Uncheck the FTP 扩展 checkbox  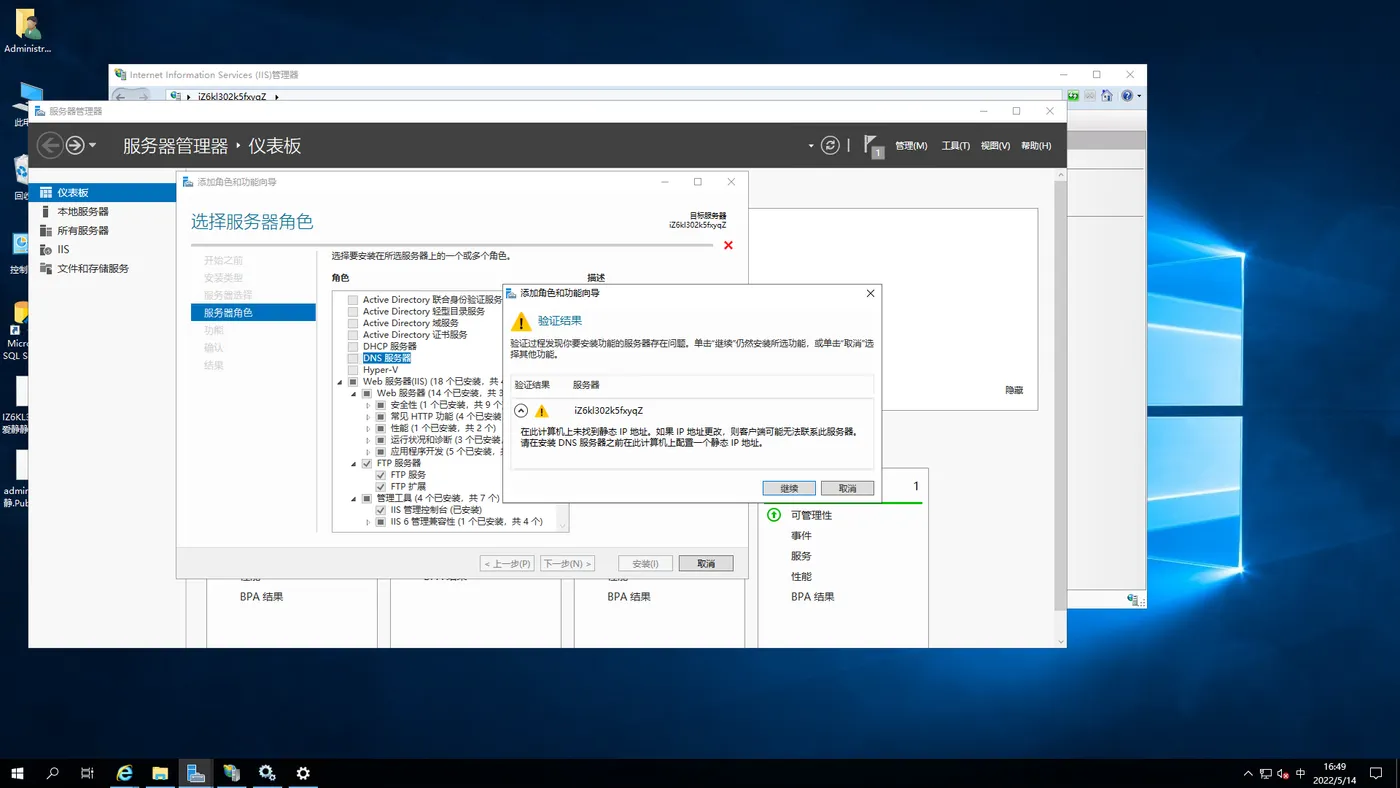[380, 486]
